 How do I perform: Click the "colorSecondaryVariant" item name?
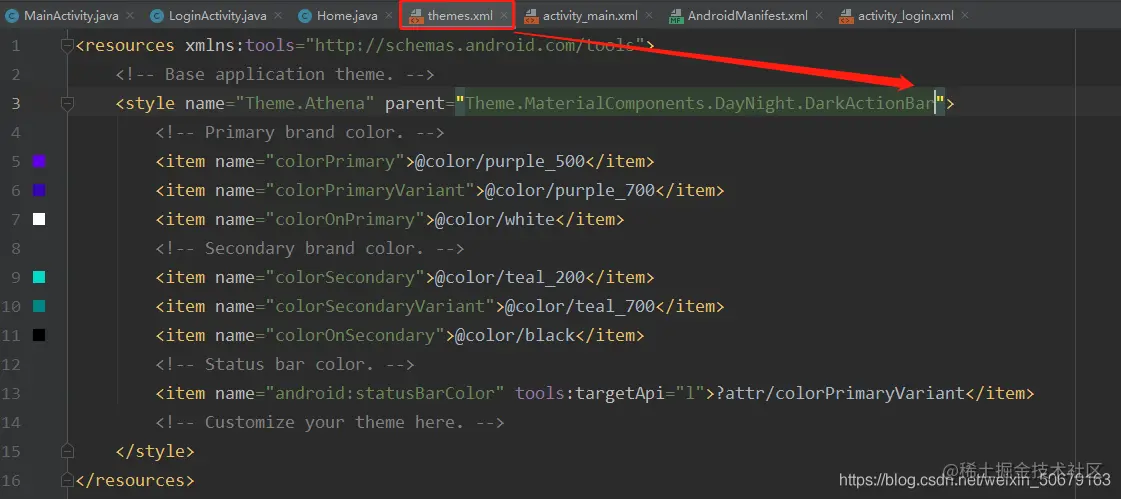click(380, 306)
